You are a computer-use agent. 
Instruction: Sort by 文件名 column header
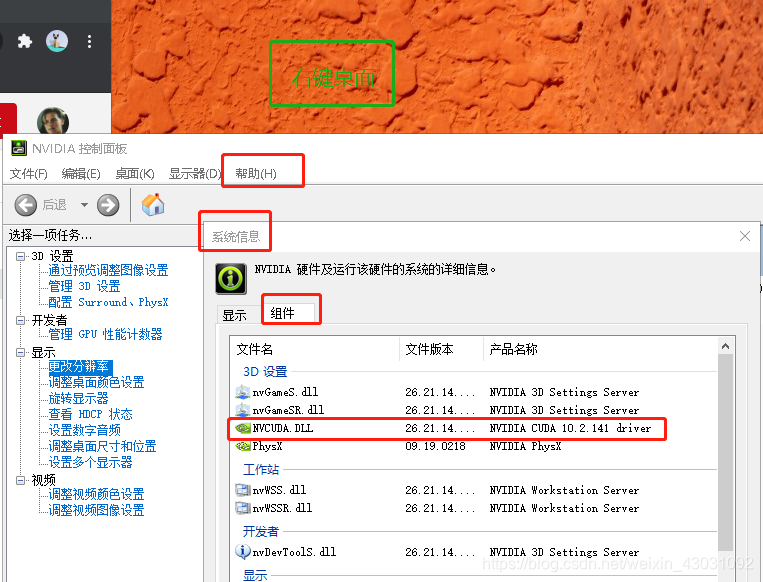(315, 349)
